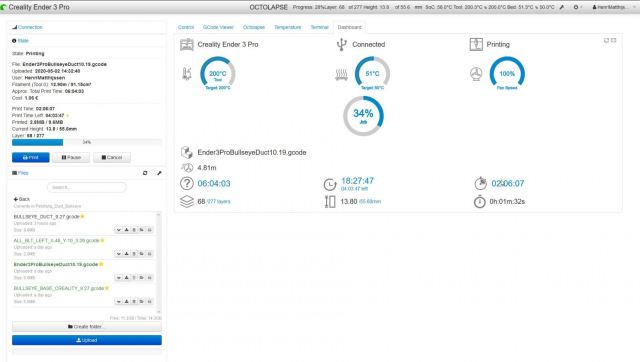The height and width of the screenshot is (362, 640).
Task: Open the Terminal tab
Action: [x=319, y=27]
